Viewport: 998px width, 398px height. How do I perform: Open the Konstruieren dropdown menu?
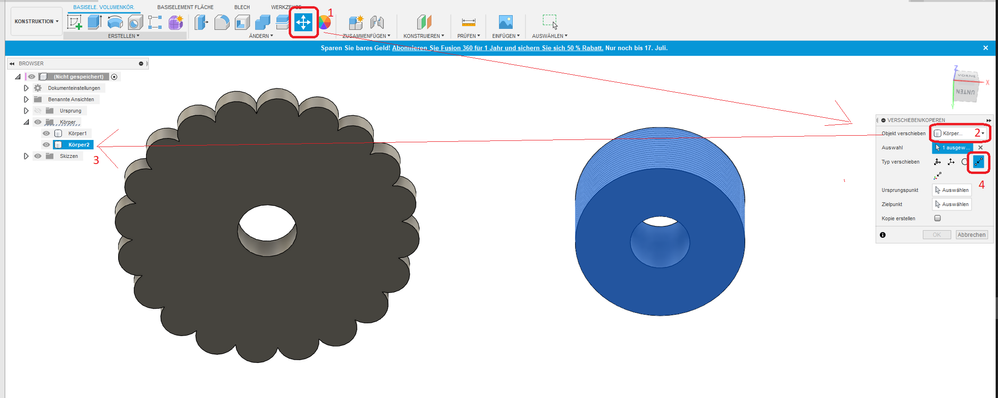tap(424, 36)
